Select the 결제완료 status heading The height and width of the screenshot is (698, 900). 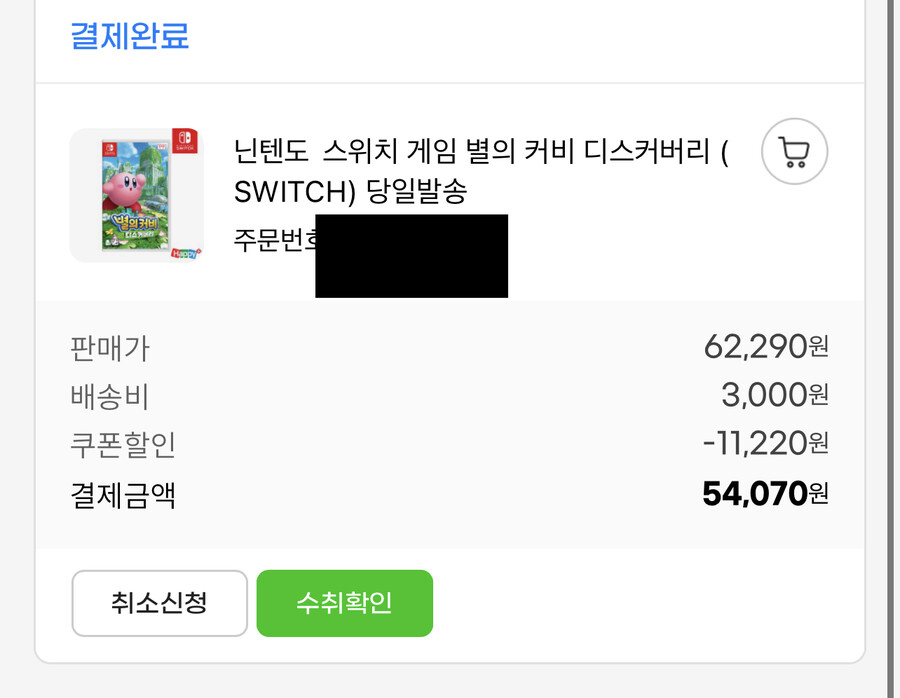point(129,36)
